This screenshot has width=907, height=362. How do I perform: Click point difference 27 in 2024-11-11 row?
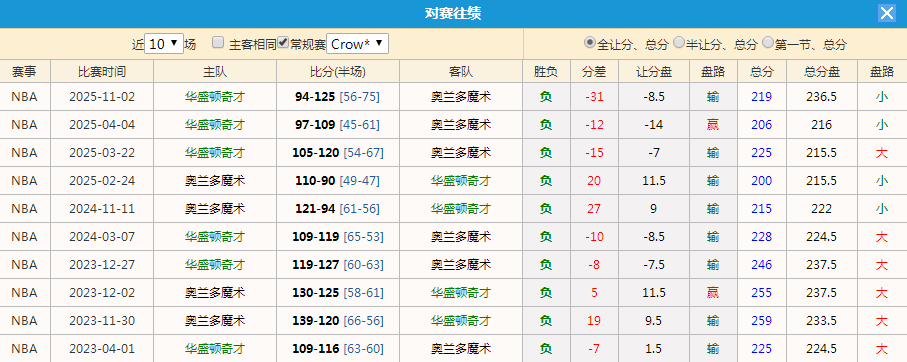click(x=594, y=209)
